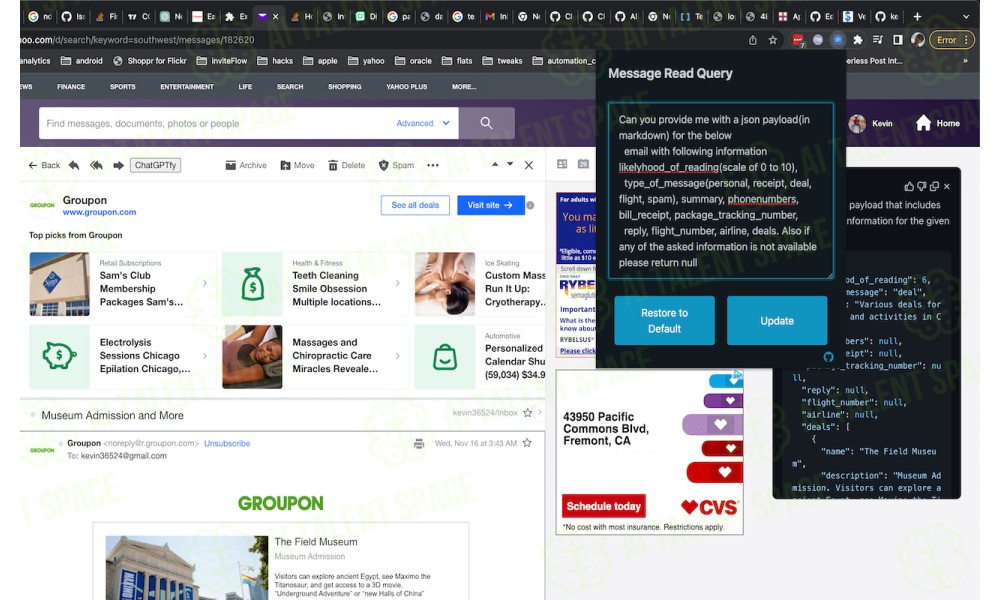Open the media queue icon in toolbar
Screen dimensions: 1000x600
[x=878, y=40]
